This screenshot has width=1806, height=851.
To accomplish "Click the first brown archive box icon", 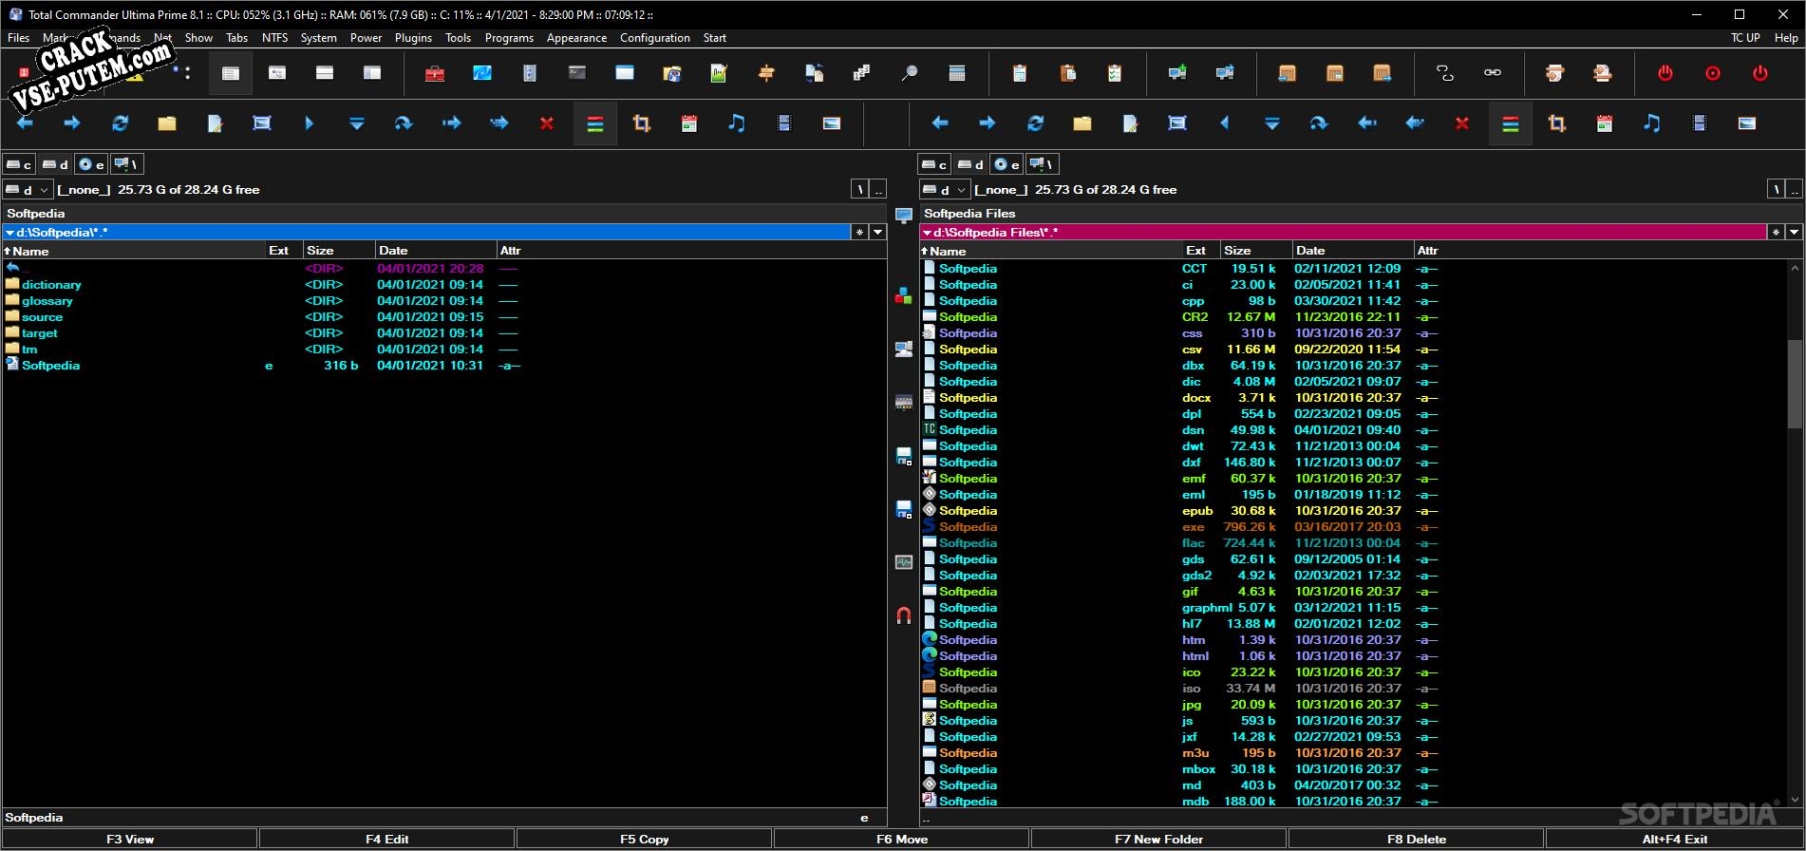I will (x=1287, y=73).
